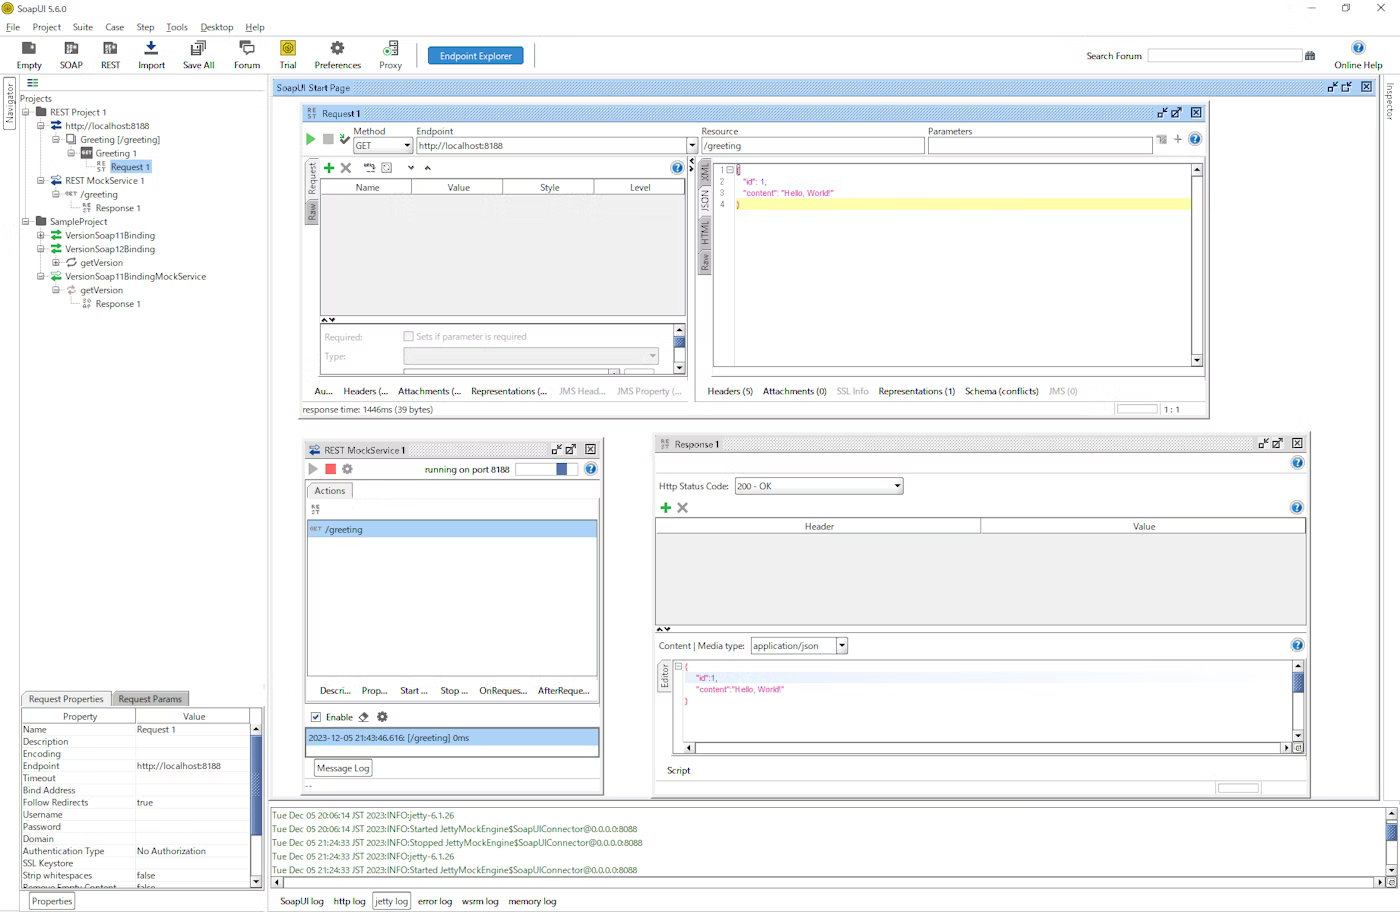The image size is (1400, 912).
Task: Open the Http Status Code dropdown
Action: [818, 486]
